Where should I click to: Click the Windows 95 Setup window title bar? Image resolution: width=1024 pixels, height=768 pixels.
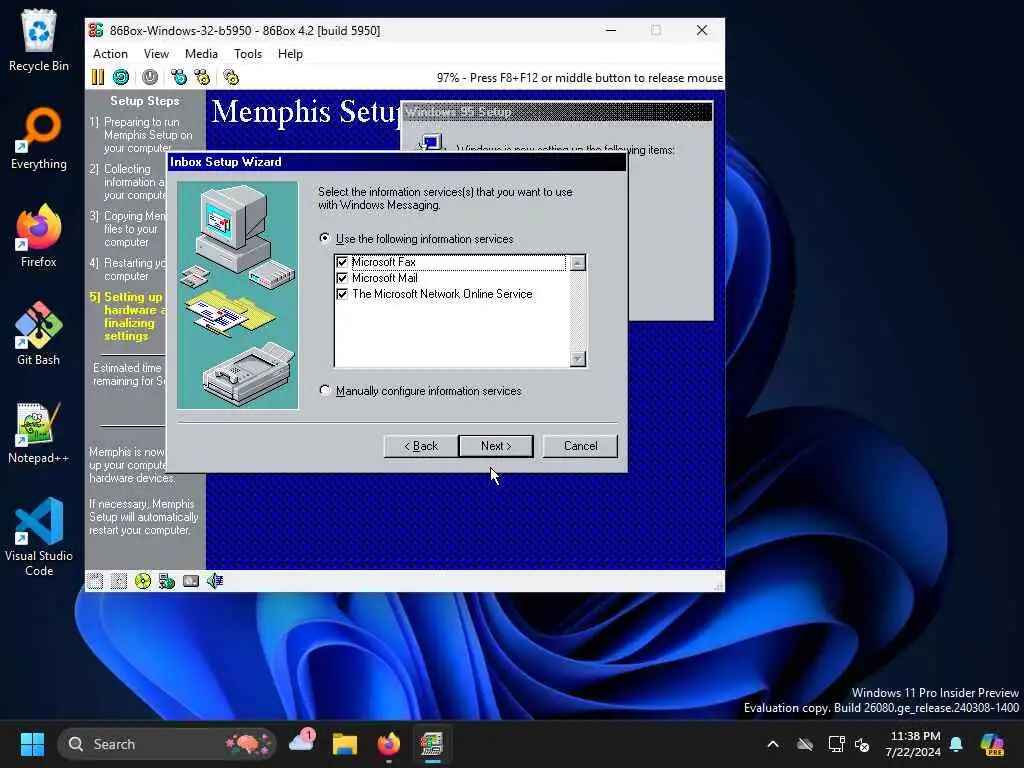click(x=557, y=112)
